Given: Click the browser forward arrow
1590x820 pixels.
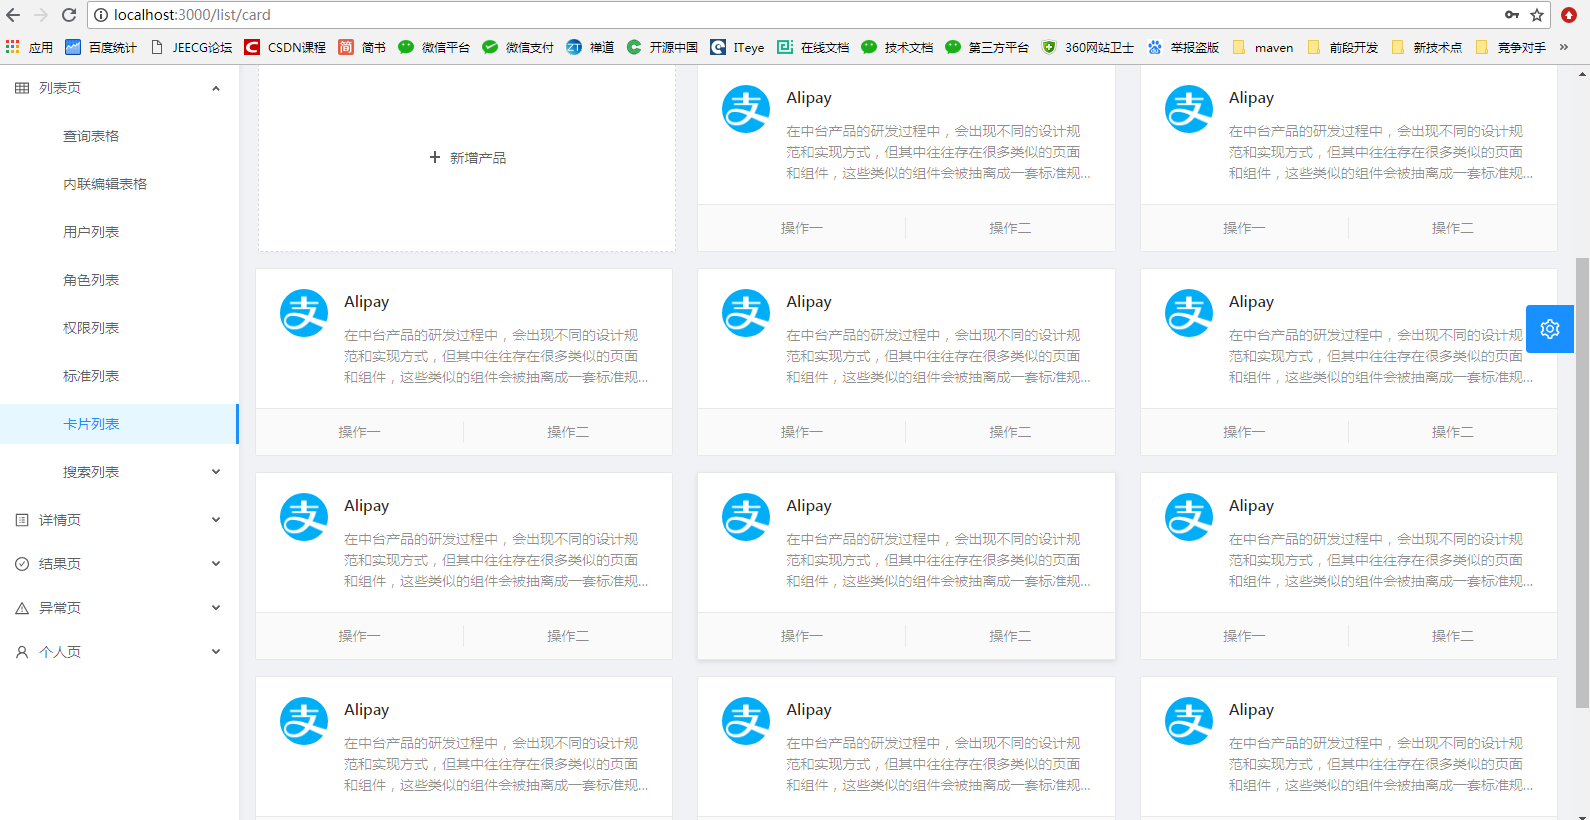Looking at the screenshot, I should pos(41,15).
